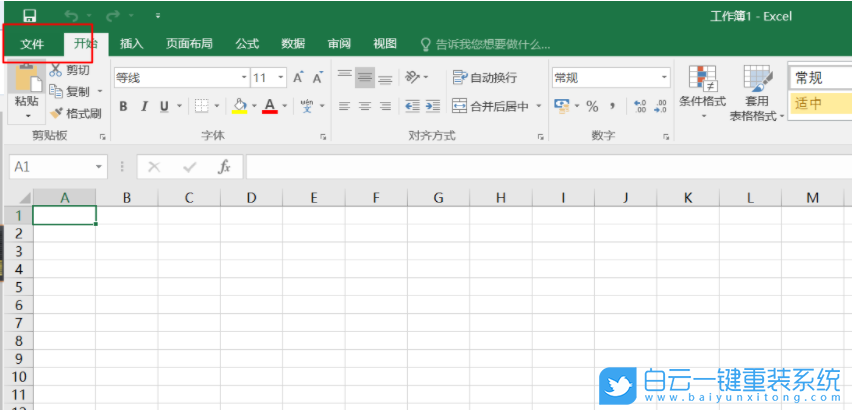
Task: Click the decrease decimal icon
Action: click(660, 106)
